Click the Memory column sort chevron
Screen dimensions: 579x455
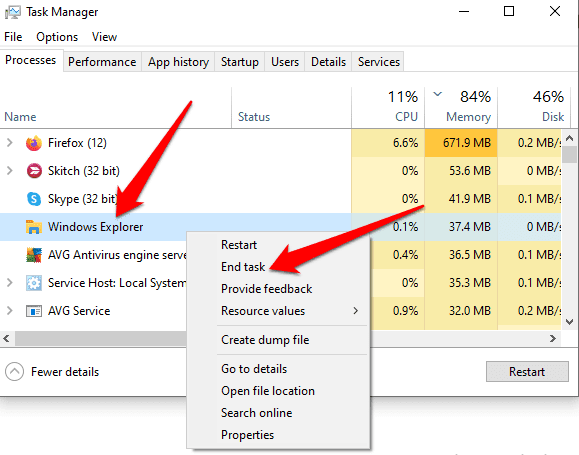coord(438,94)
